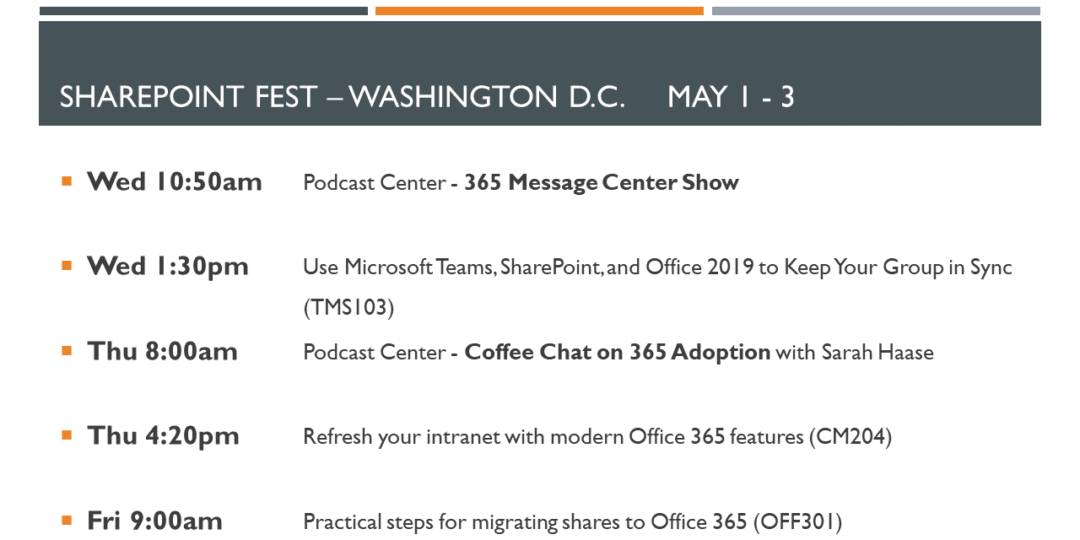This screenshot has width=1080, height=540.
Task: Click the light gray accent bar at top right
Action: point(875,11)
